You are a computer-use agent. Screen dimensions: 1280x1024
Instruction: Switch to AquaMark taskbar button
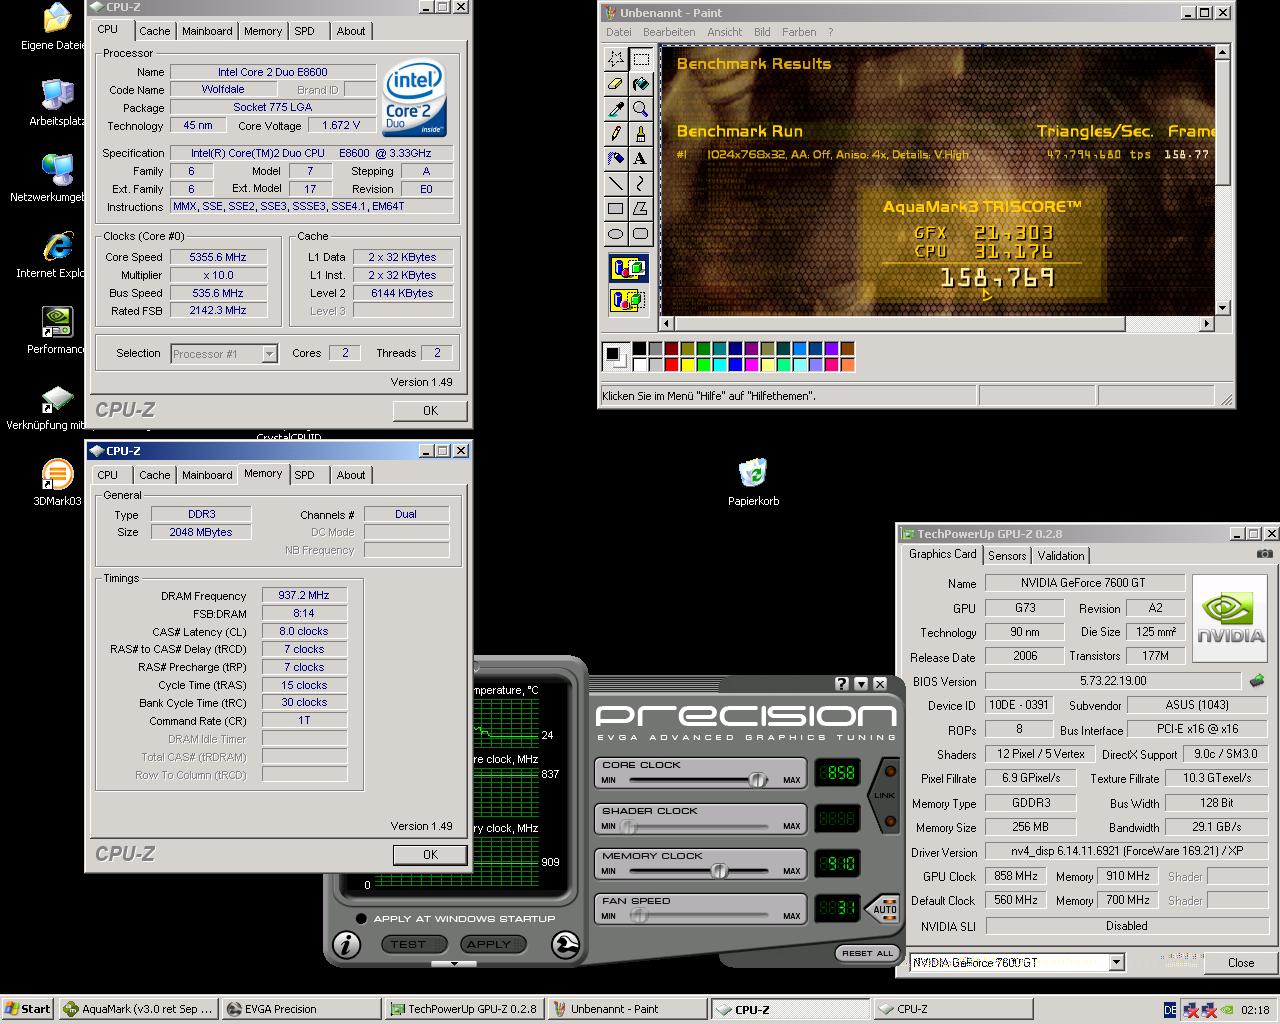click(x=138, y=1009)
